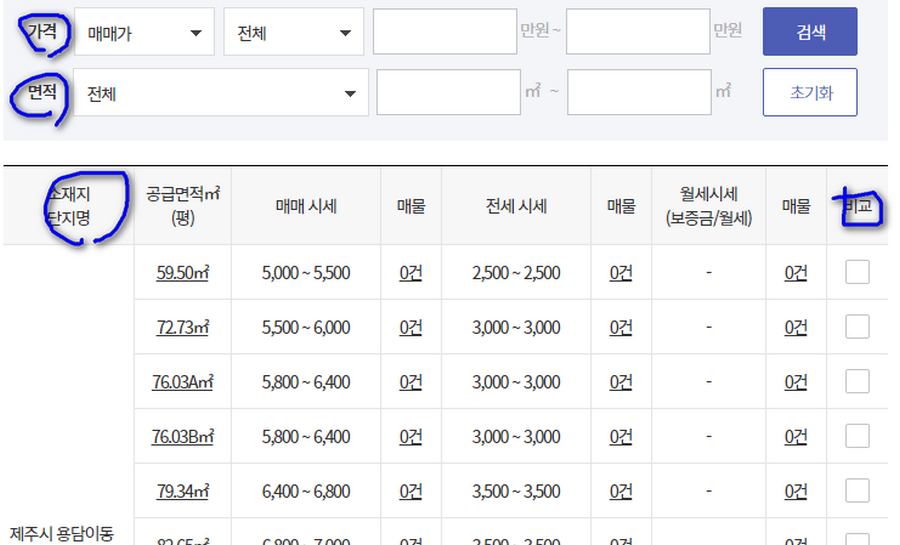This screenshot has width=900, height=545.
Task: Open 전세 매물 0건 link in 79.34㎡ row
Action: click(620, 491)
